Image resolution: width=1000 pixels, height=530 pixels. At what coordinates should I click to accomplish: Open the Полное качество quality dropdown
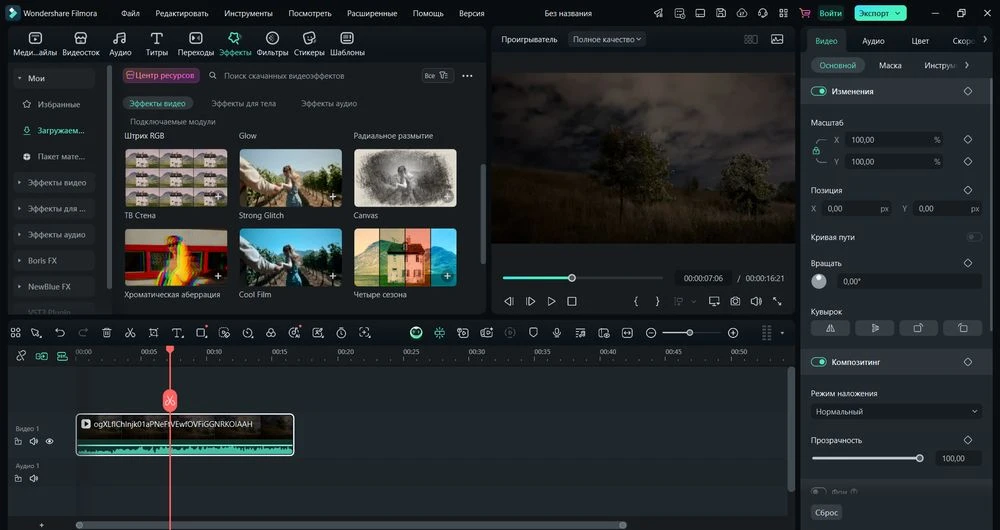point(607,39)
